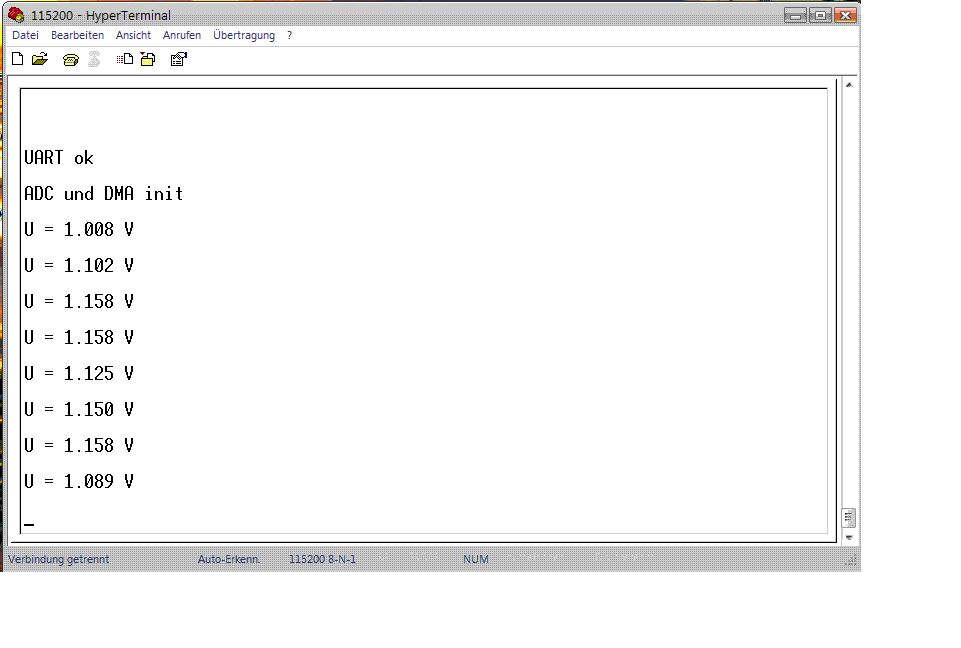
Task: Click the Call telephone icon
Action: point(70,59)
